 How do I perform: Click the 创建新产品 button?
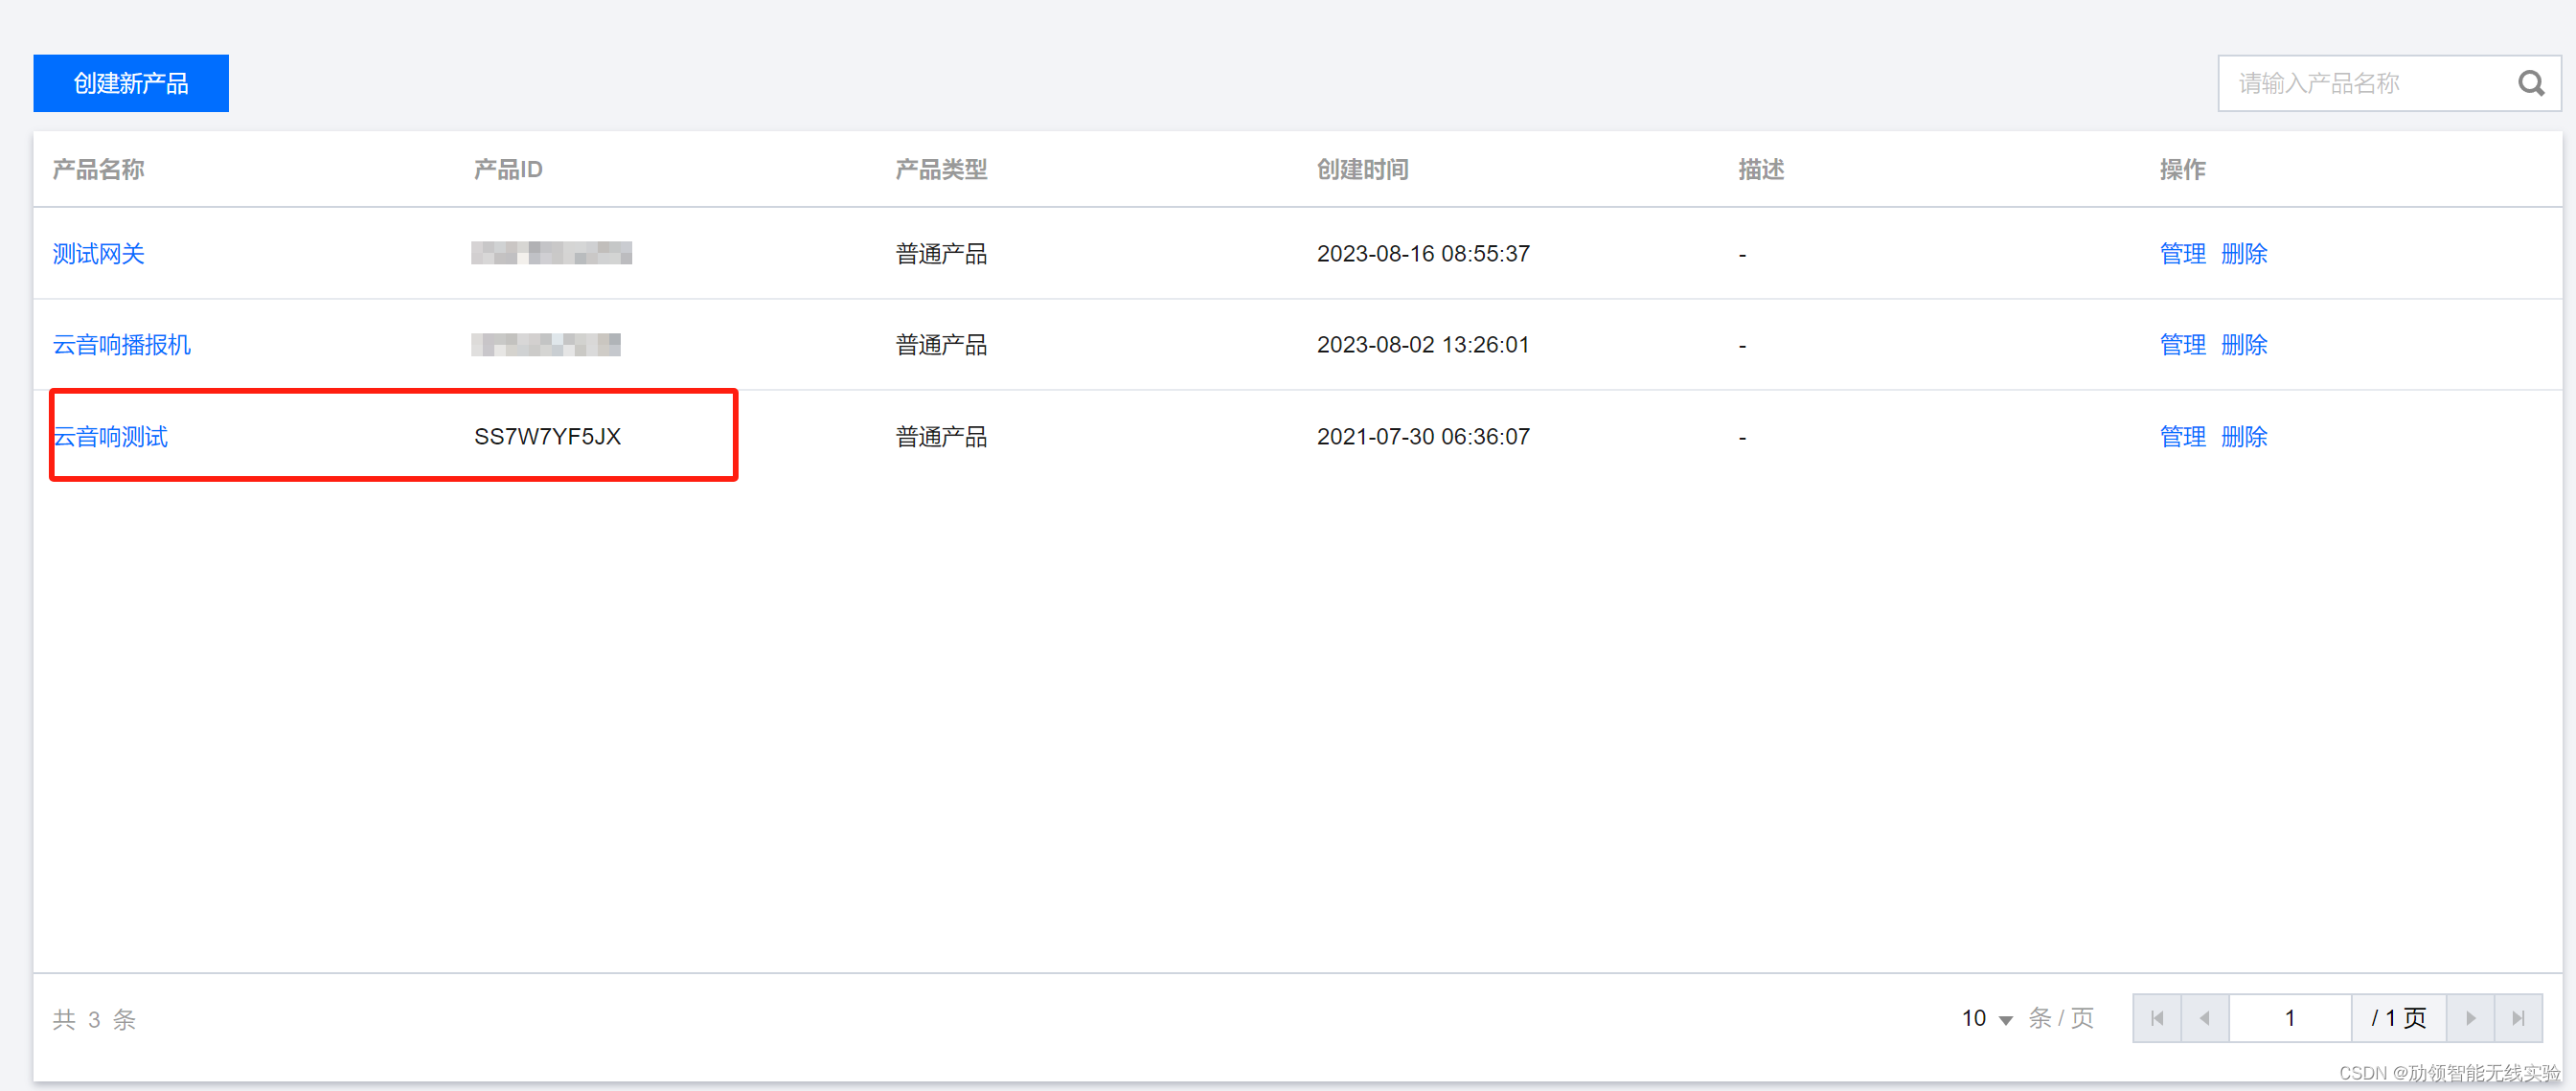point(131,83)
